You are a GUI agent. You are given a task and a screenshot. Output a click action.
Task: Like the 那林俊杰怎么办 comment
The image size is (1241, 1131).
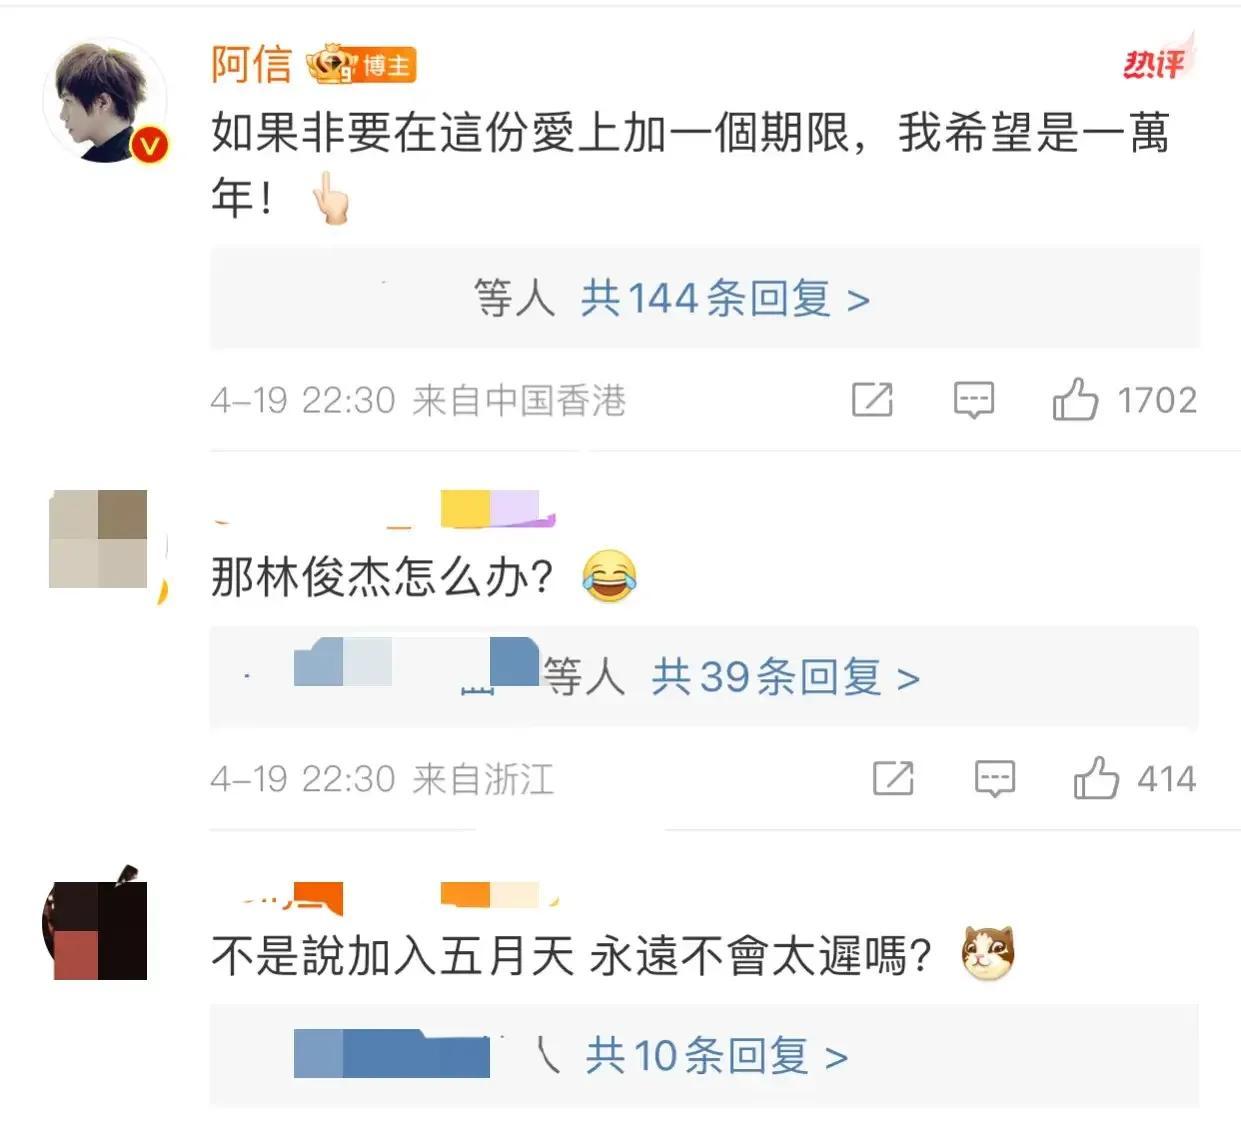1096,778
